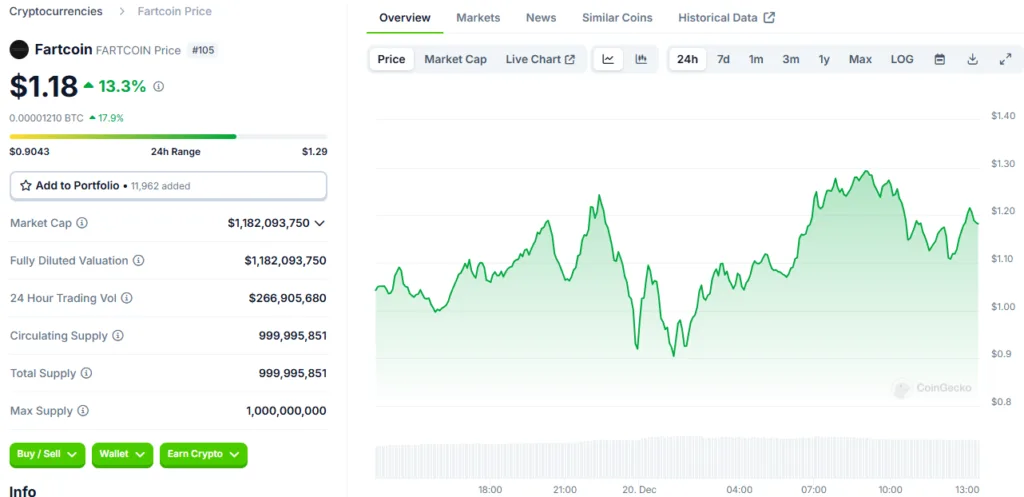The image size is (1024, 497).
Task: Click the volume bars below chart
Action: point(678,458)
